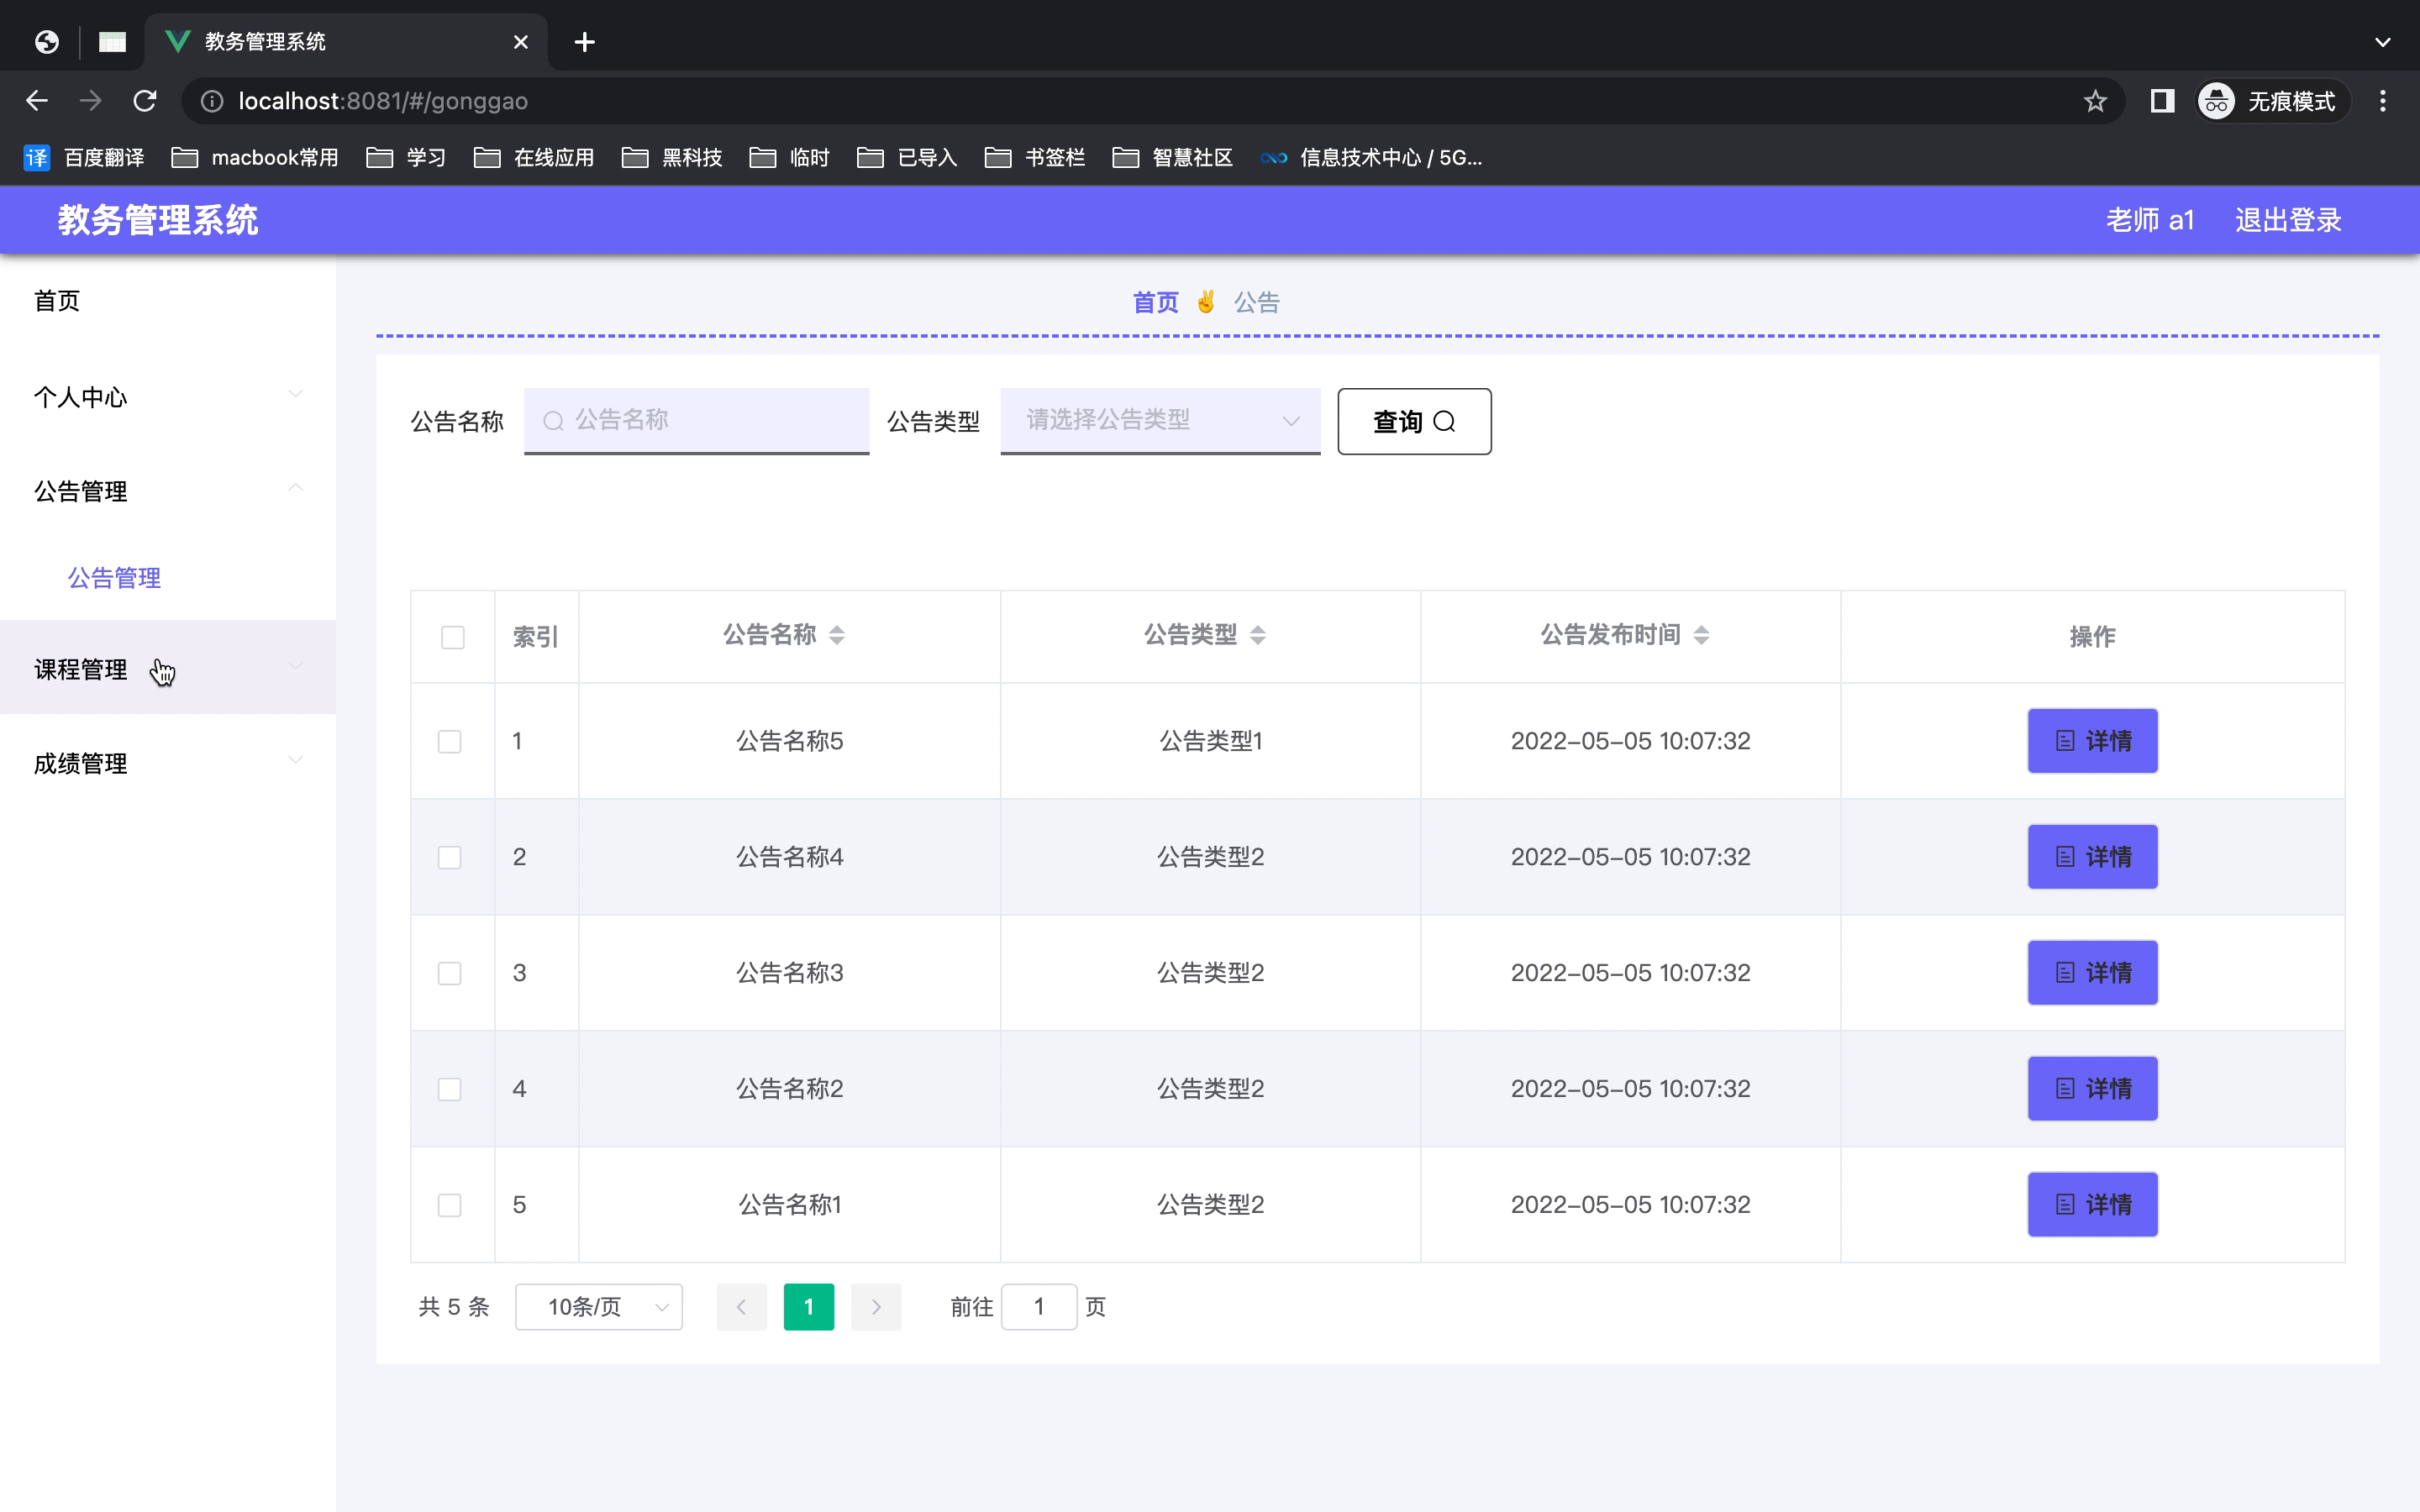The height and width of the screenshot is (1512, 2420).
Task: Click the 退出登录 link
Action: [x=2288, y=220]
